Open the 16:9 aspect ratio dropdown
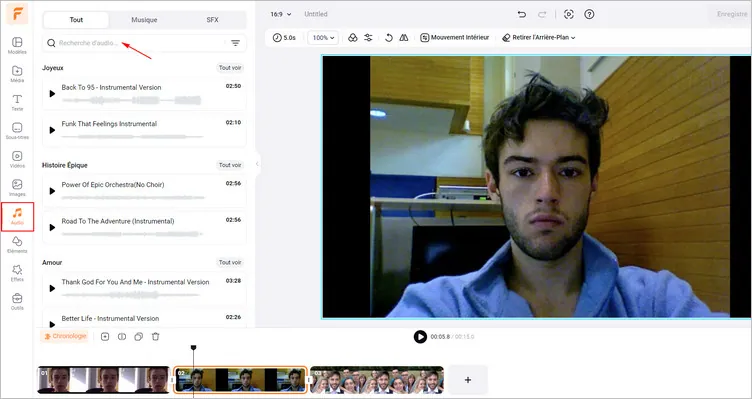This screenshot has height=399, width=752. click(281, 14)
